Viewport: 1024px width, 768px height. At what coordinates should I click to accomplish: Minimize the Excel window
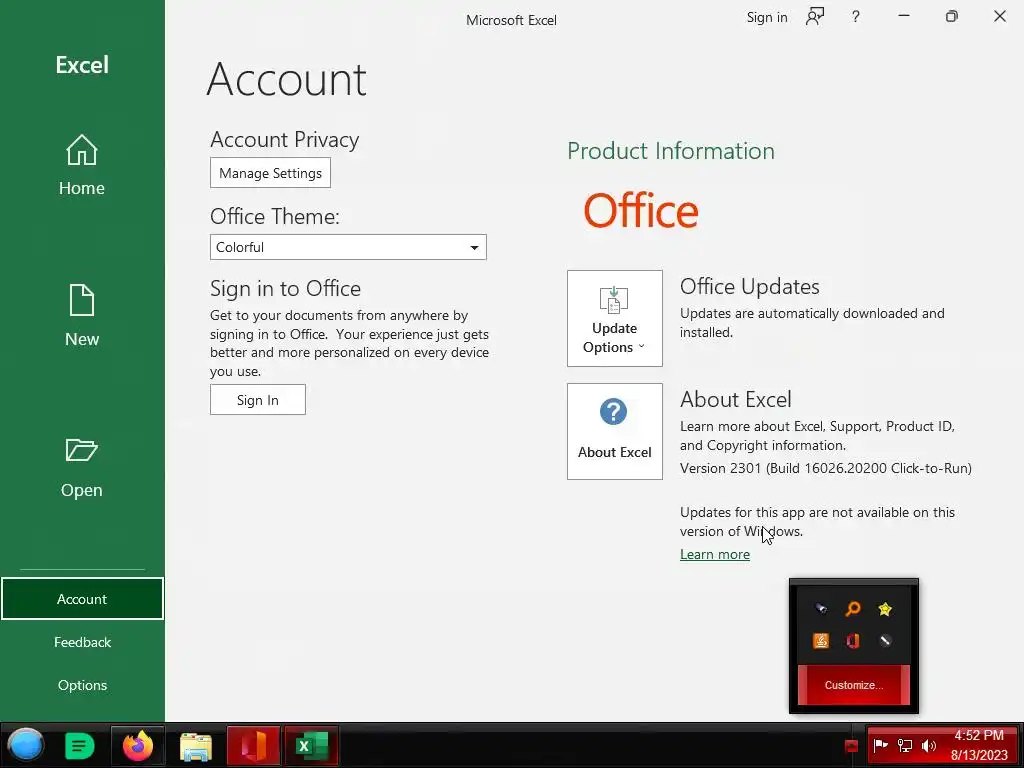point(904,16)
